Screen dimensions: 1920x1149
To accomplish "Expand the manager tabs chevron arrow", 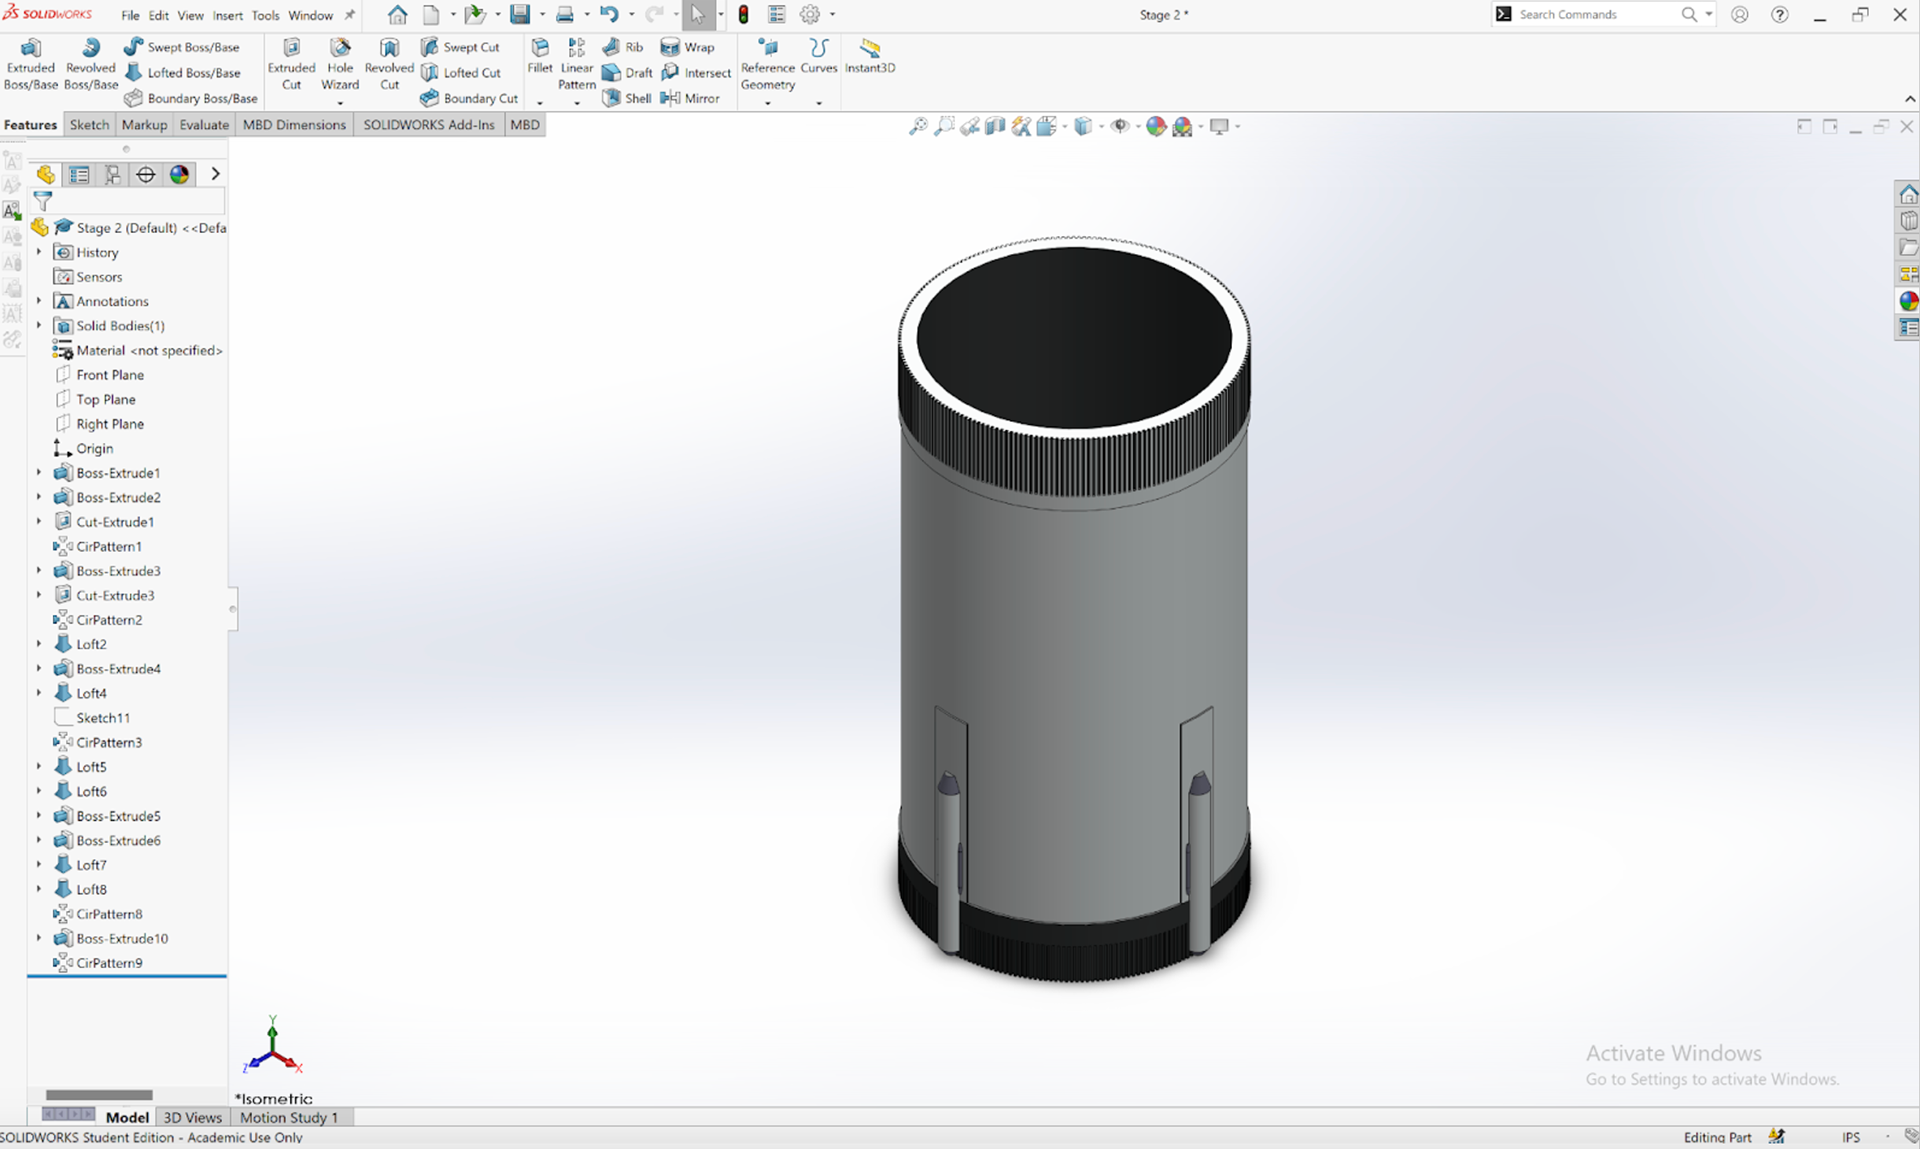I will (215, 174).
